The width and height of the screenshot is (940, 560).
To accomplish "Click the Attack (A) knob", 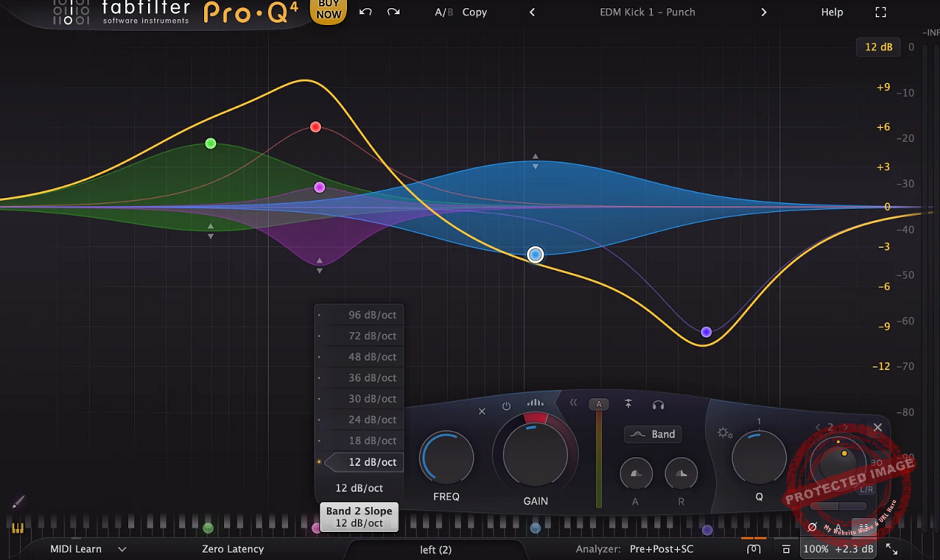I will tap(636, 474).
